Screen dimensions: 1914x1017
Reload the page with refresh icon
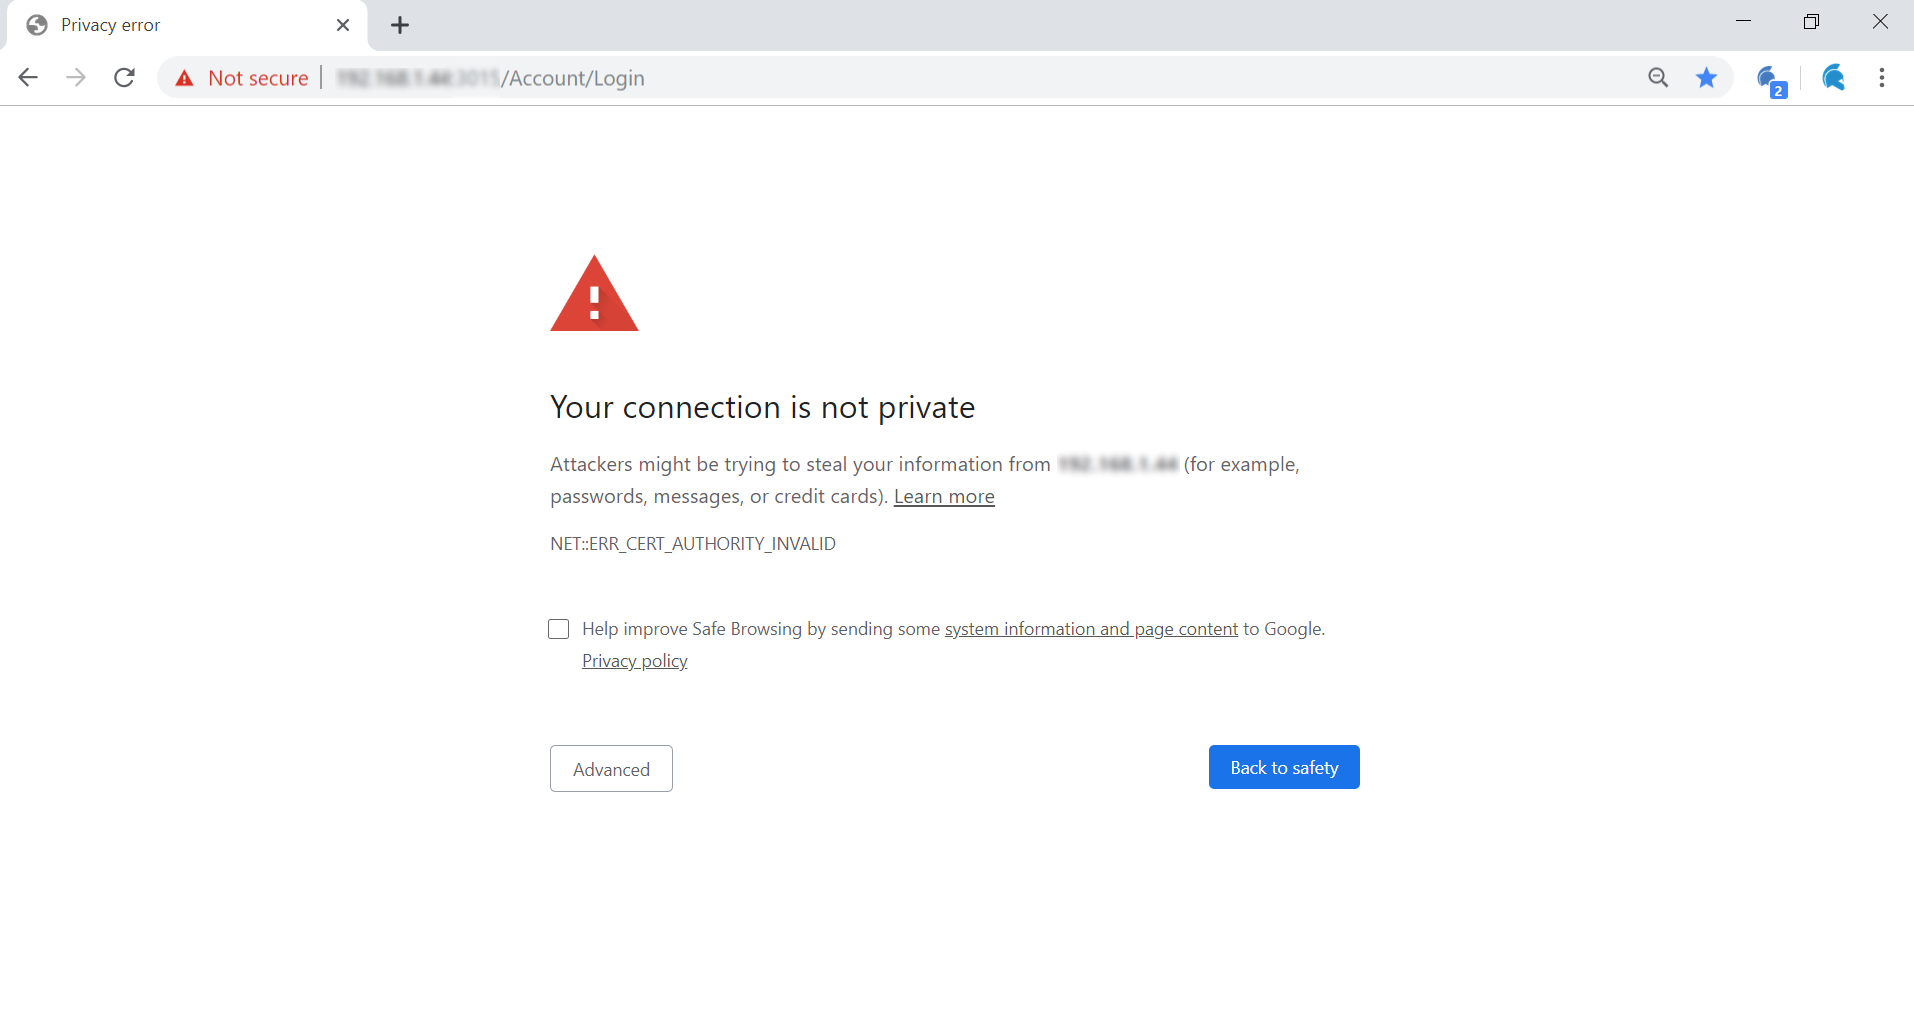click(124, 78)
